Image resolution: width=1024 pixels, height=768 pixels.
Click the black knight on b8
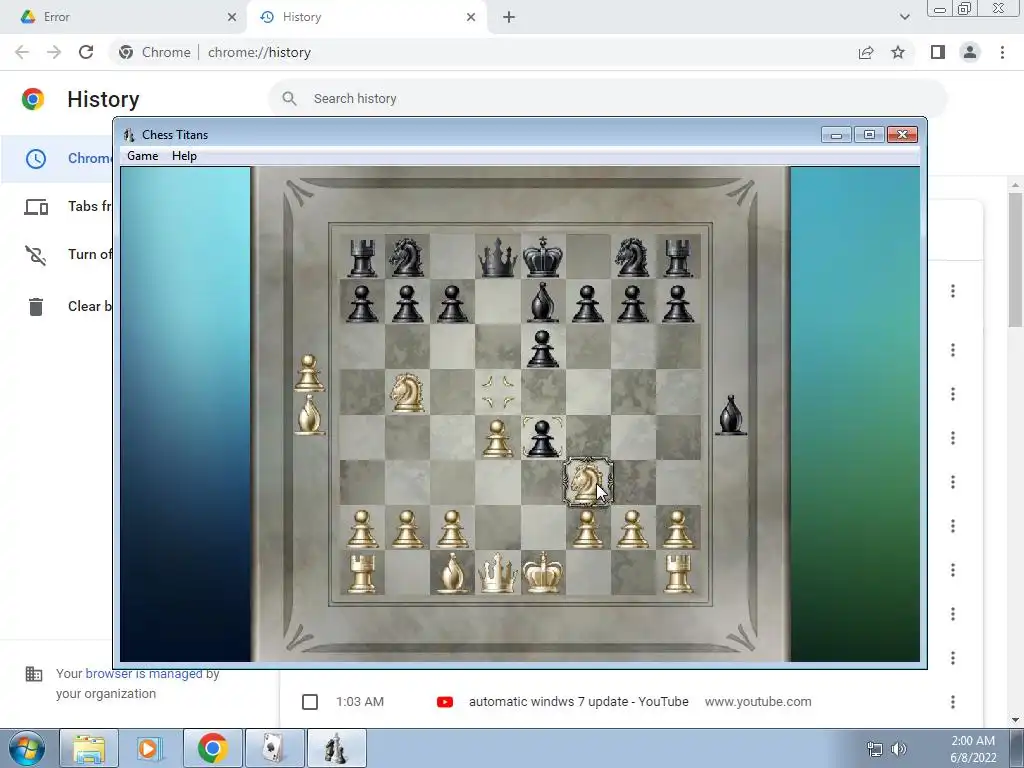pyautogui.click(x=406, y=257)
